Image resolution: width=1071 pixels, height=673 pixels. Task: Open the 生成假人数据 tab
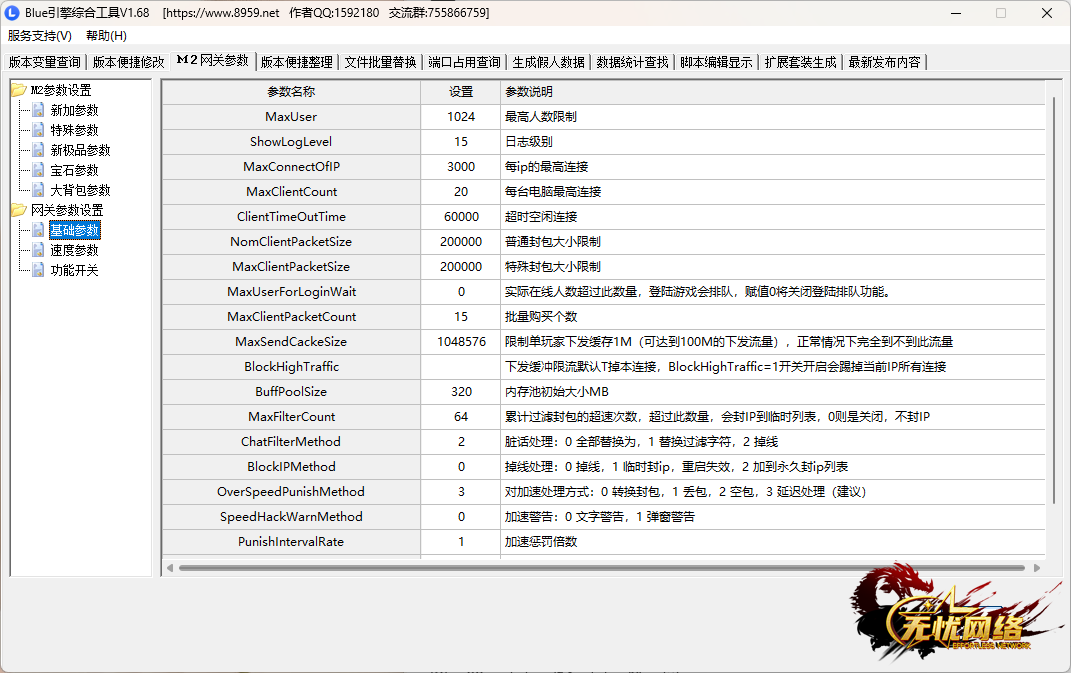point(548,61)
